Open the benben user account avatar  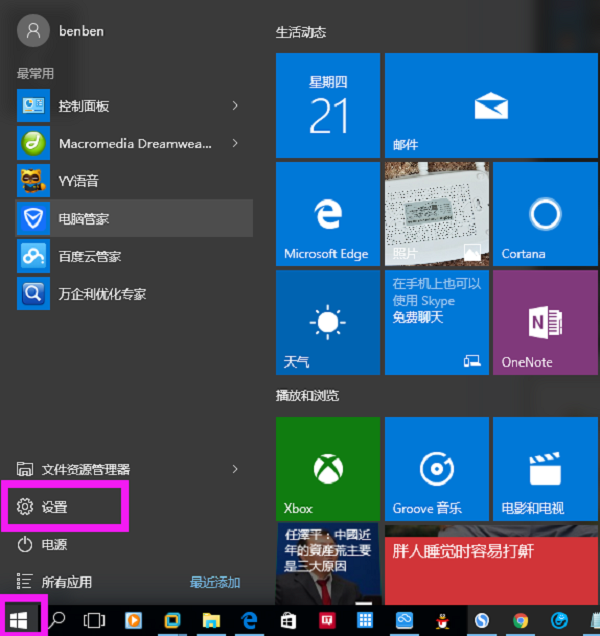(33, 31)
